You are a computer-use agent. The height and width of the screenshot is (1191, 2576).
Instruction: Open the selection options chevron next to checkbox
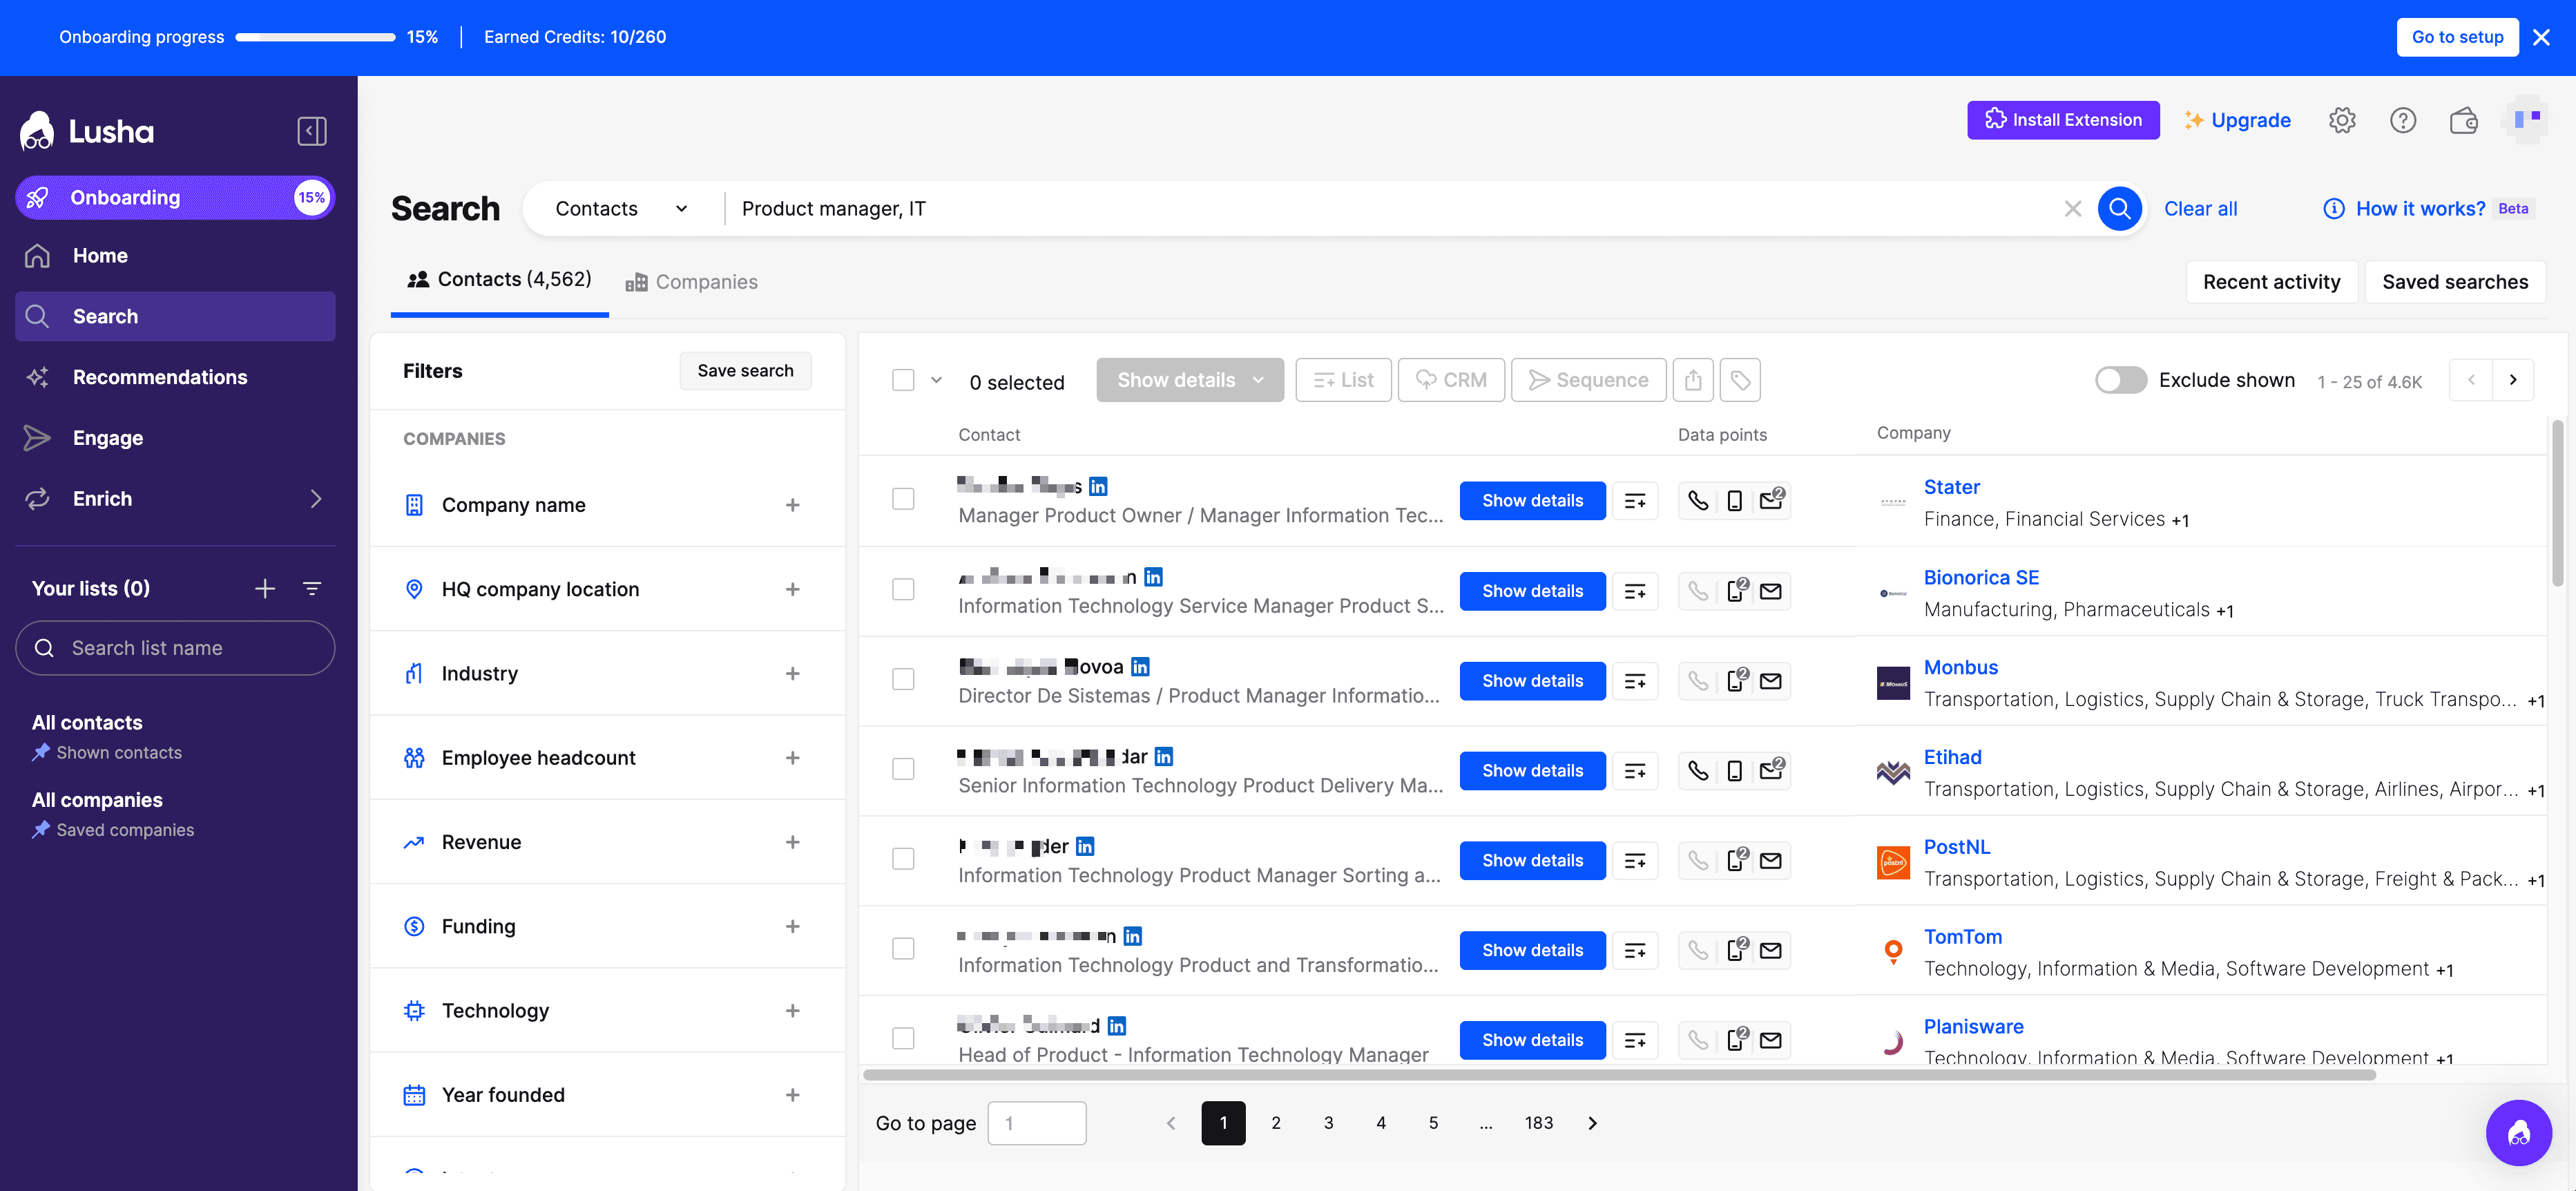(x=936, y=380)
